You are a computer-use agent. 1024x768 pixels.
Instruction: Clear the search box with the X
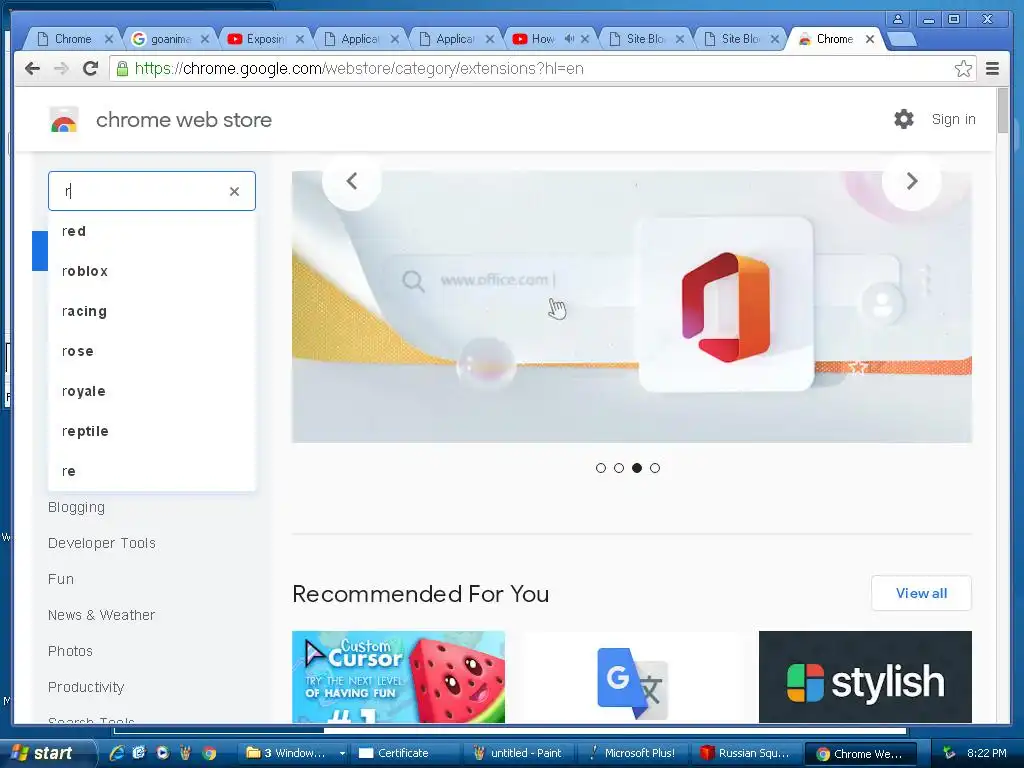tap(234, 191)
